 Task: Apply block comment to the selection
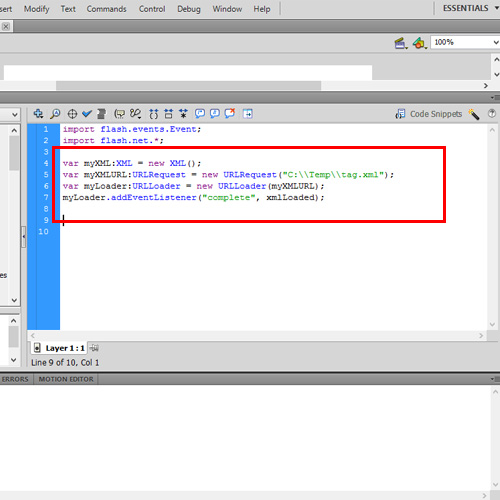point(200,114)
